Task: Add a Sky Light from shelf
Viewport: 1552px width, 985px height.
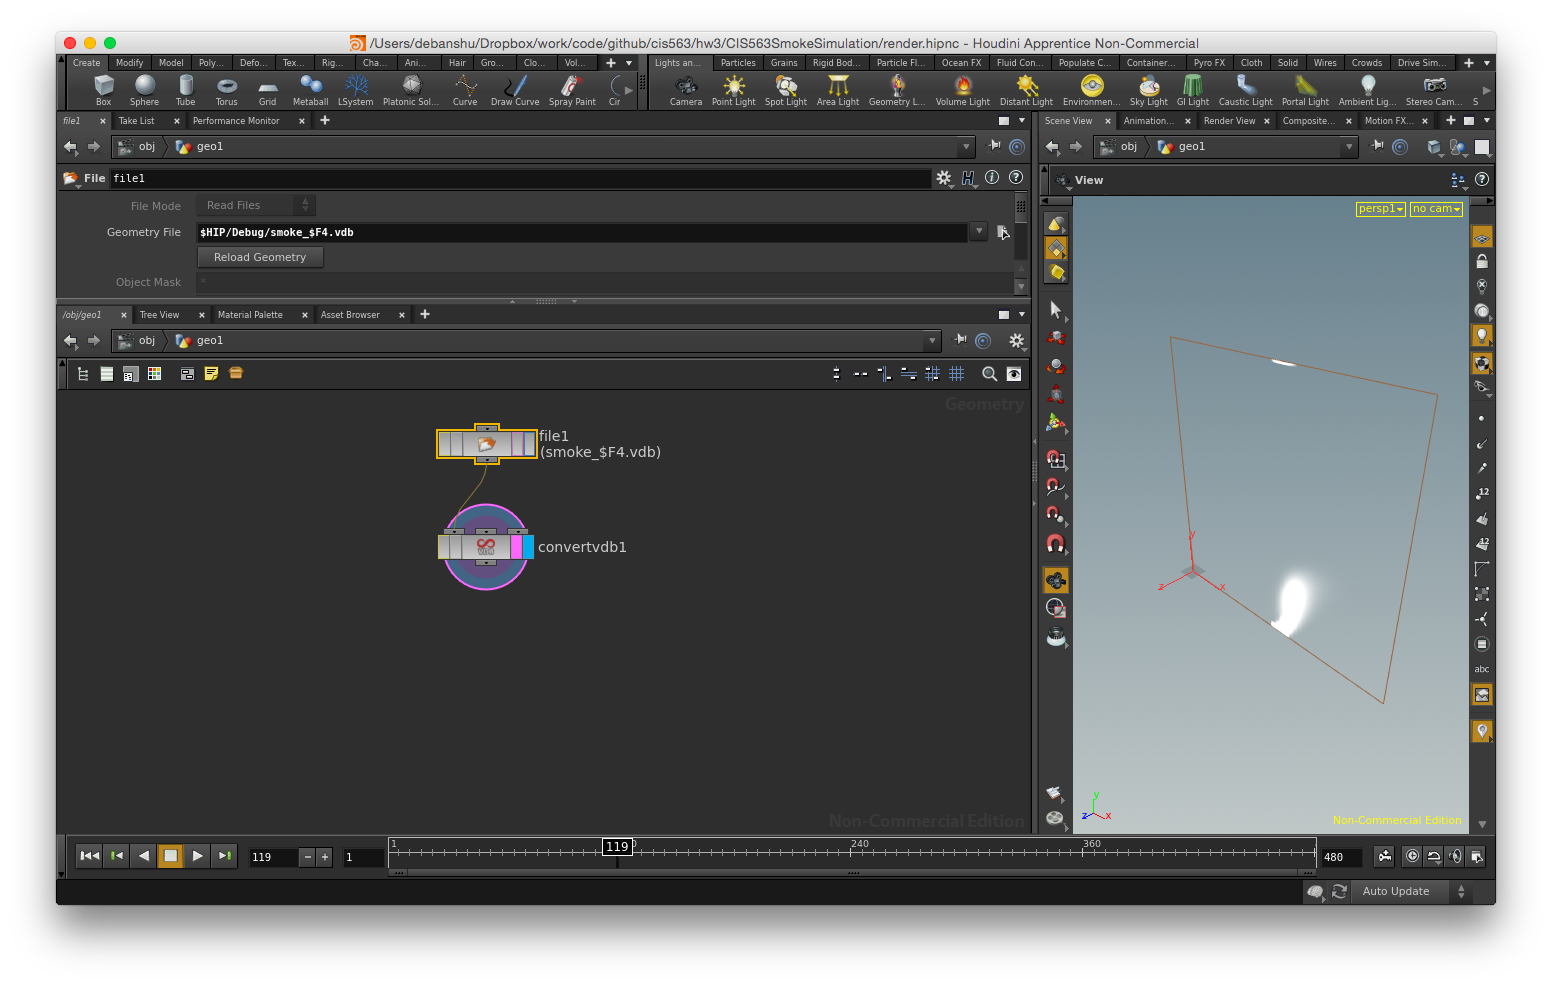Action: (1149, 90)
